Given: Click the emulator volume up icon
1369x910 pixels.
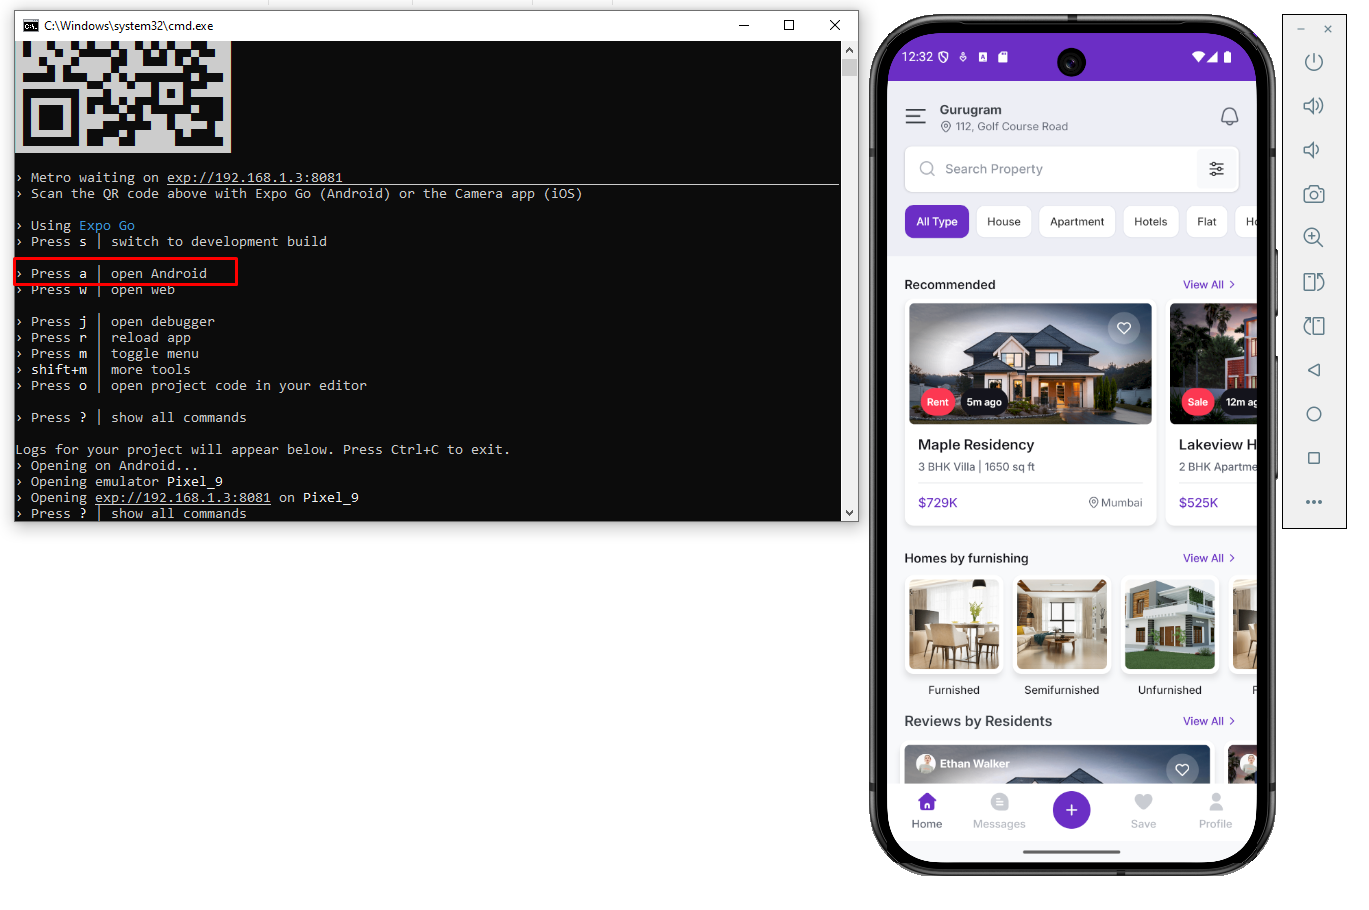Looking at the screenshot, I should (1313, 106).
